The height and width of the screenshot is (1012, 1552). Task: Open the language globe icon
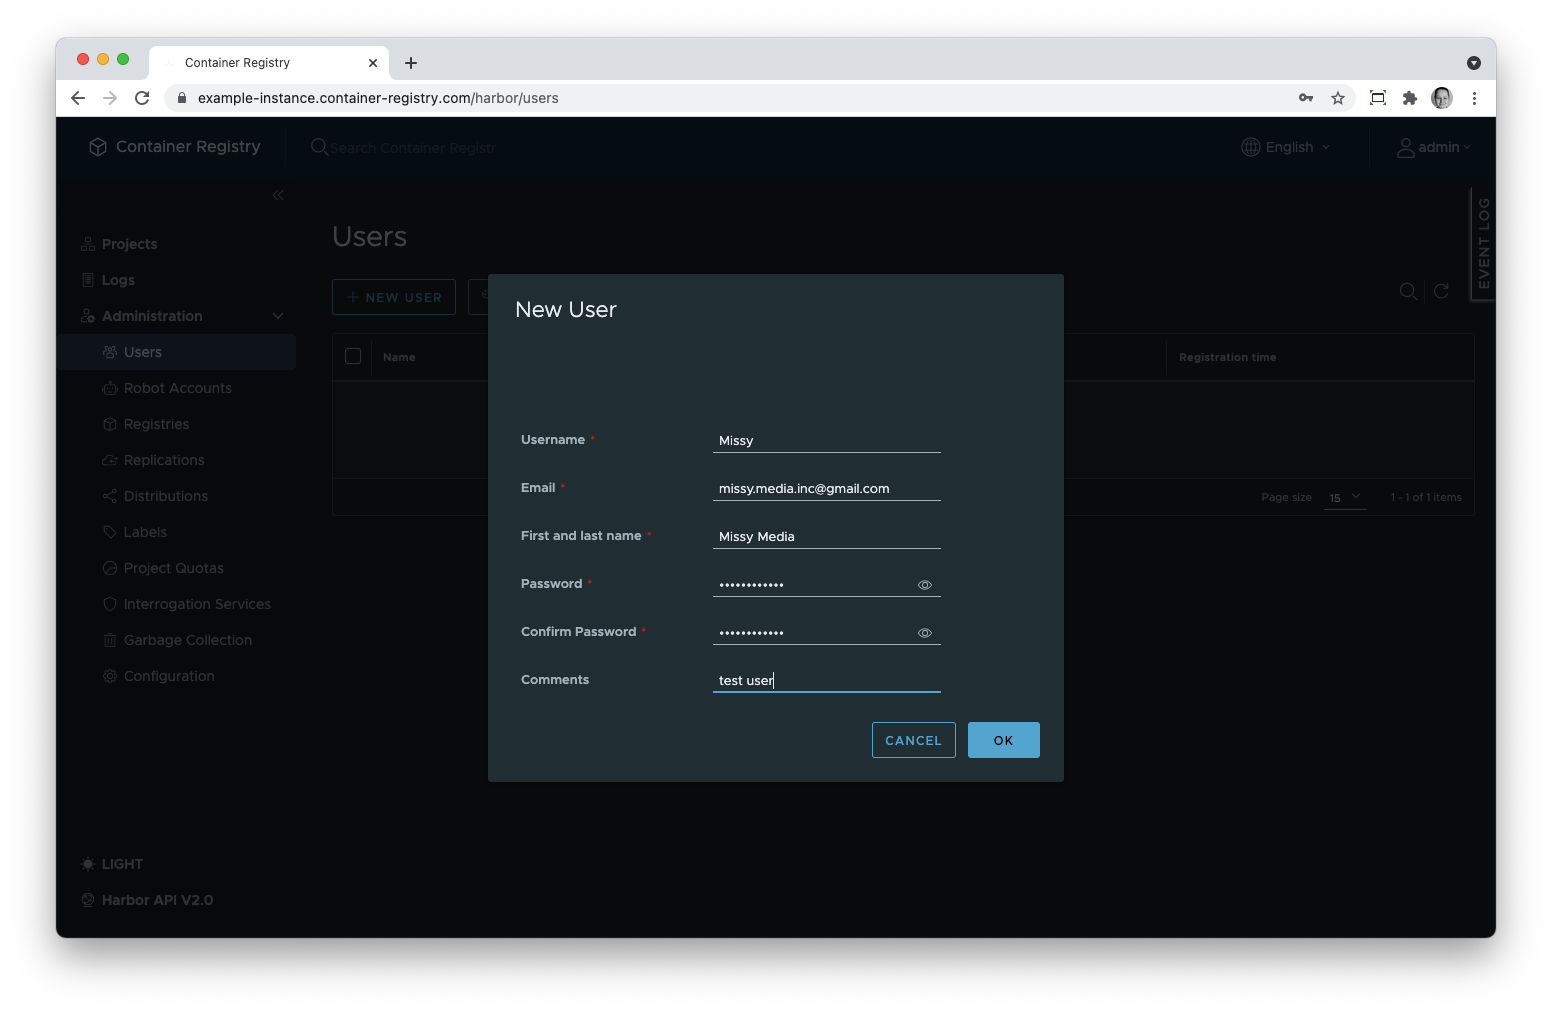tap(1251, 147)
